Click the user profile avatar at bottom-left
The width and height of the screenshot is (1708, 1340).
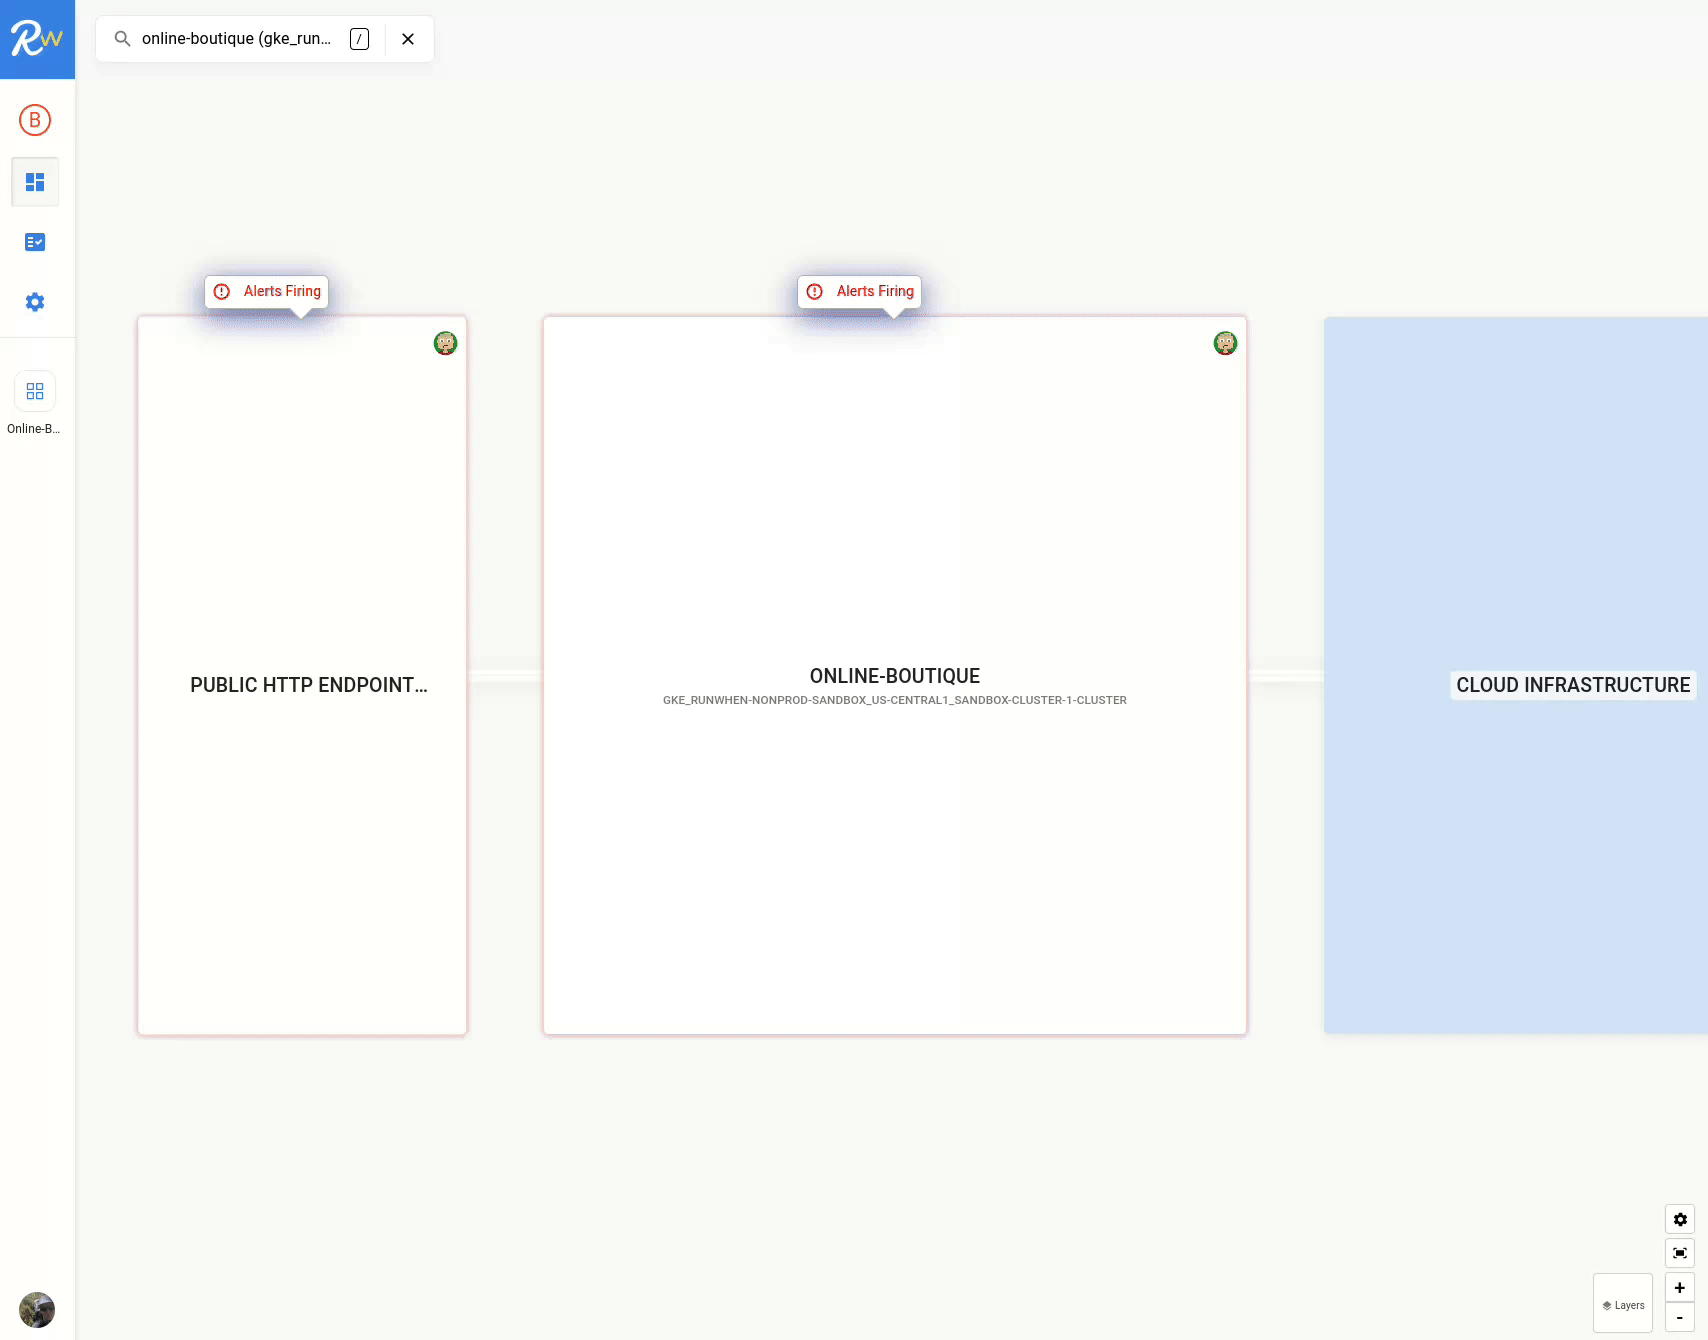(x=37, y=1309)
